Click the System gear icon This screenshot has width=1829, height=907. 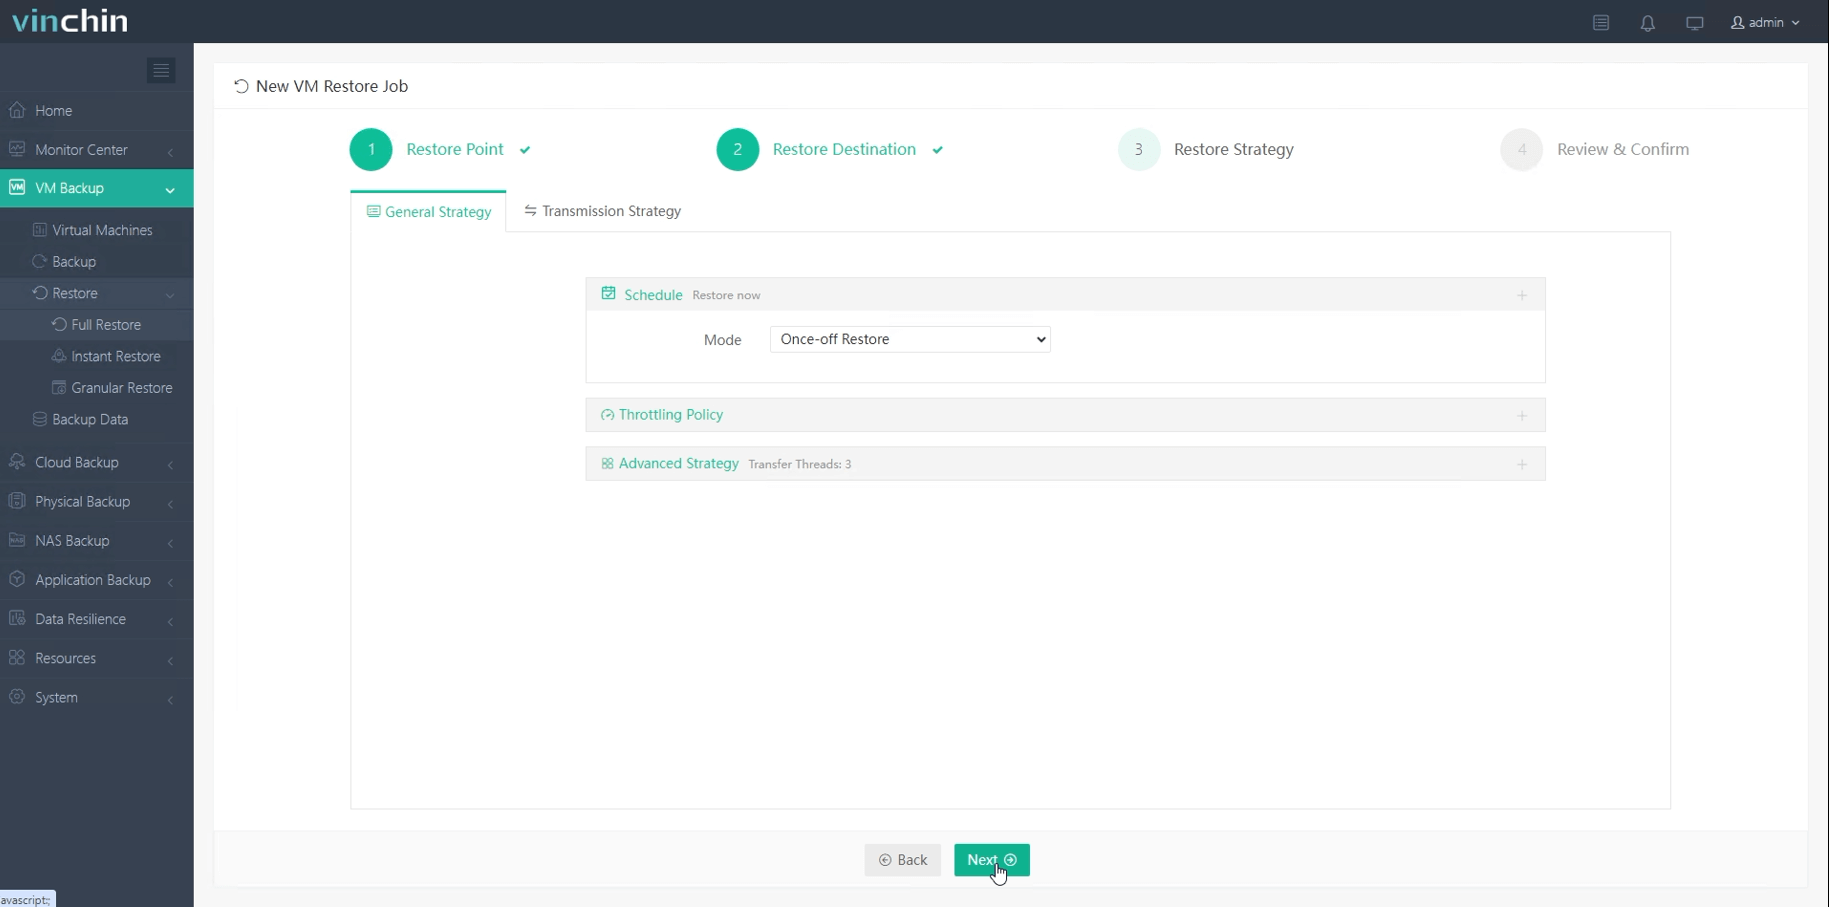pos(17,696)
